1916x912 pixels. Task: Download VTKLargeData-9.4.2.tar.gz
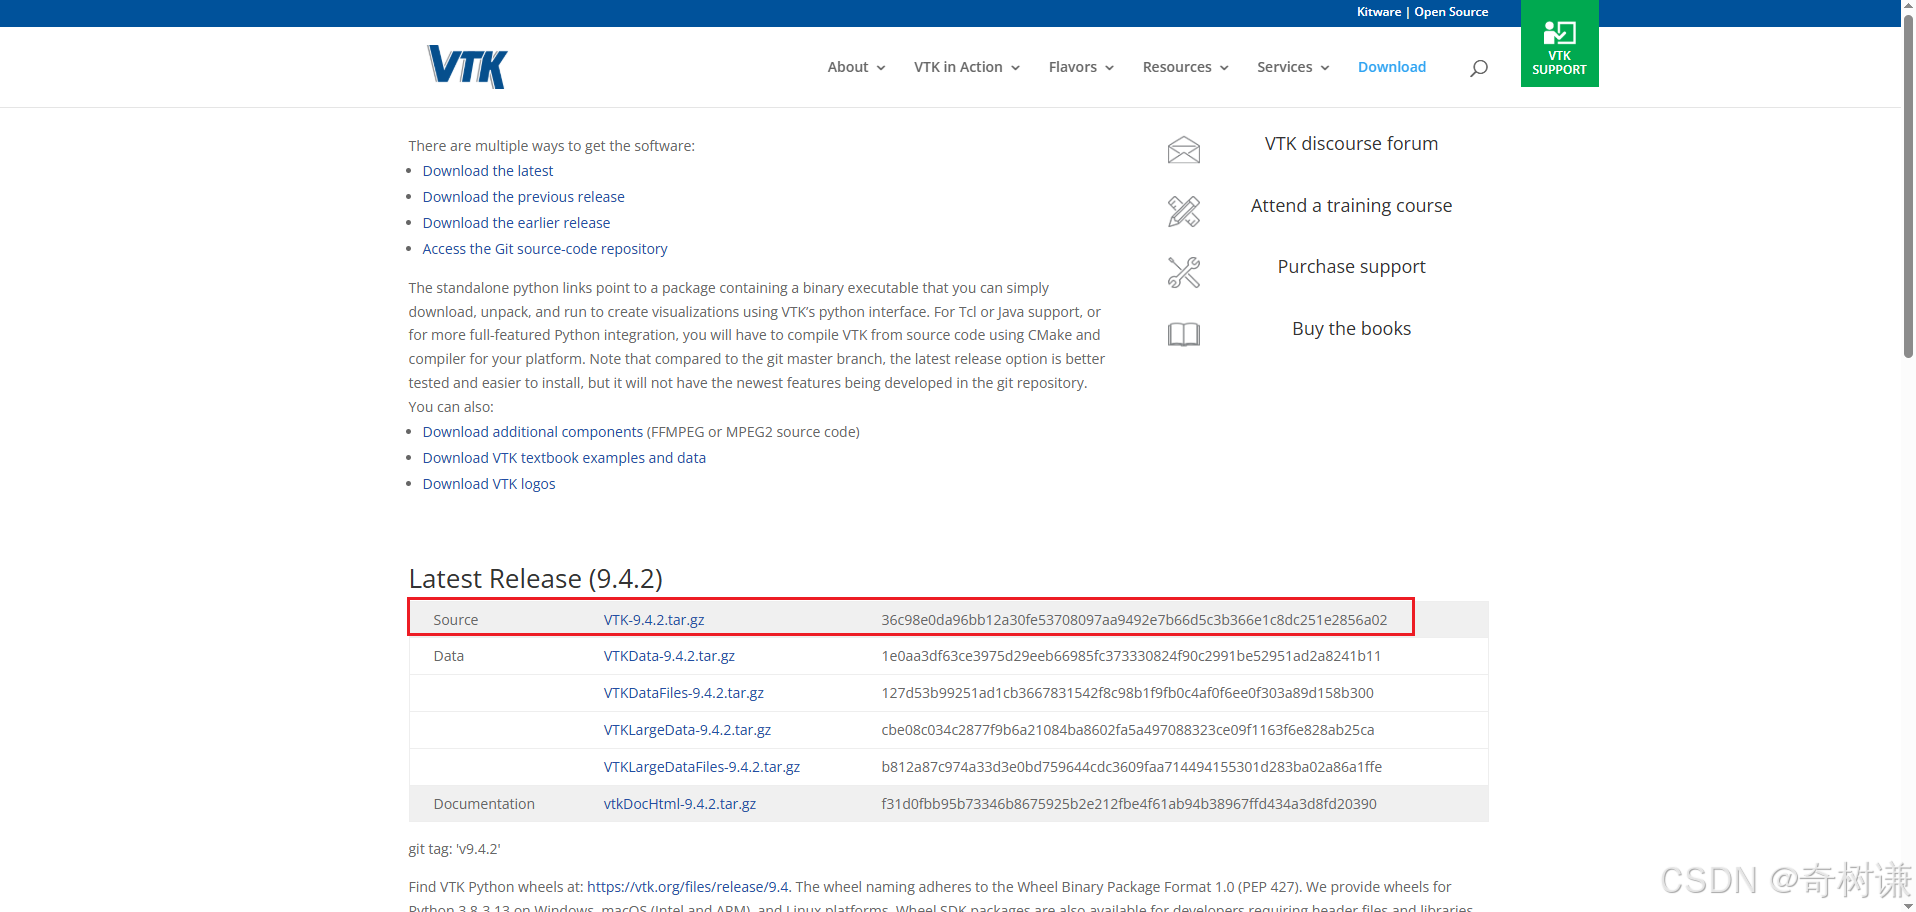(687, 730)
